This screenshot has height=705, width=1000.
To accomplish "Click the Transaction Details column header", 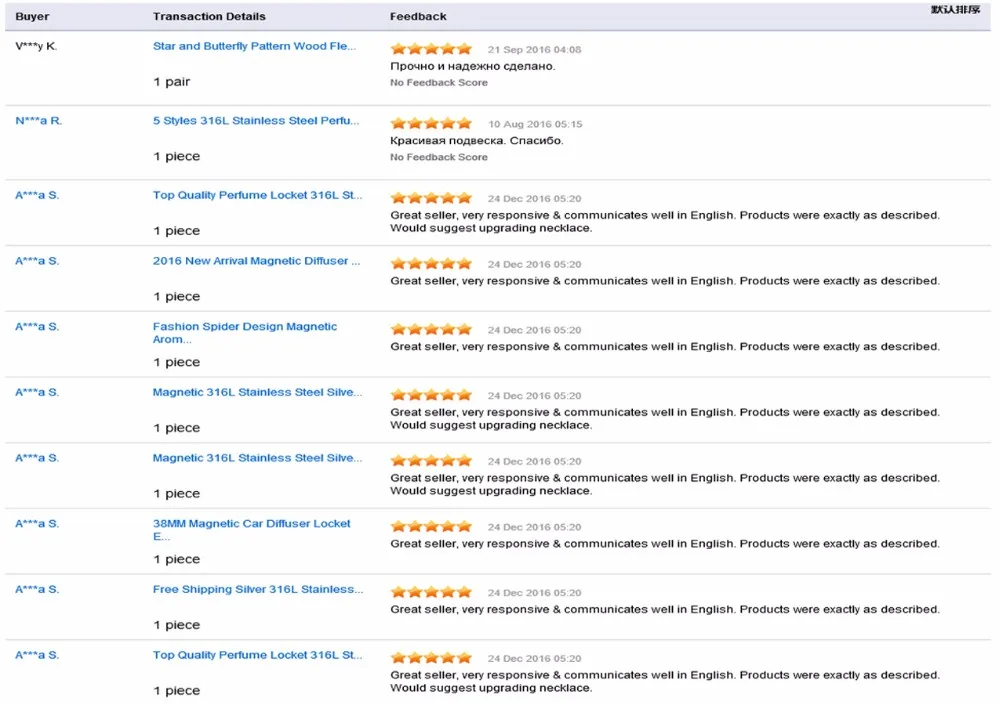I will 209,16.
